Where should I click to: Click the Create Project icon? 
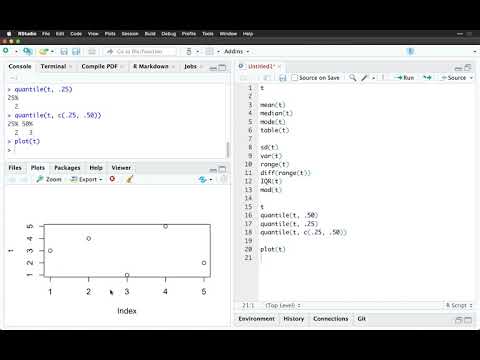28,51
